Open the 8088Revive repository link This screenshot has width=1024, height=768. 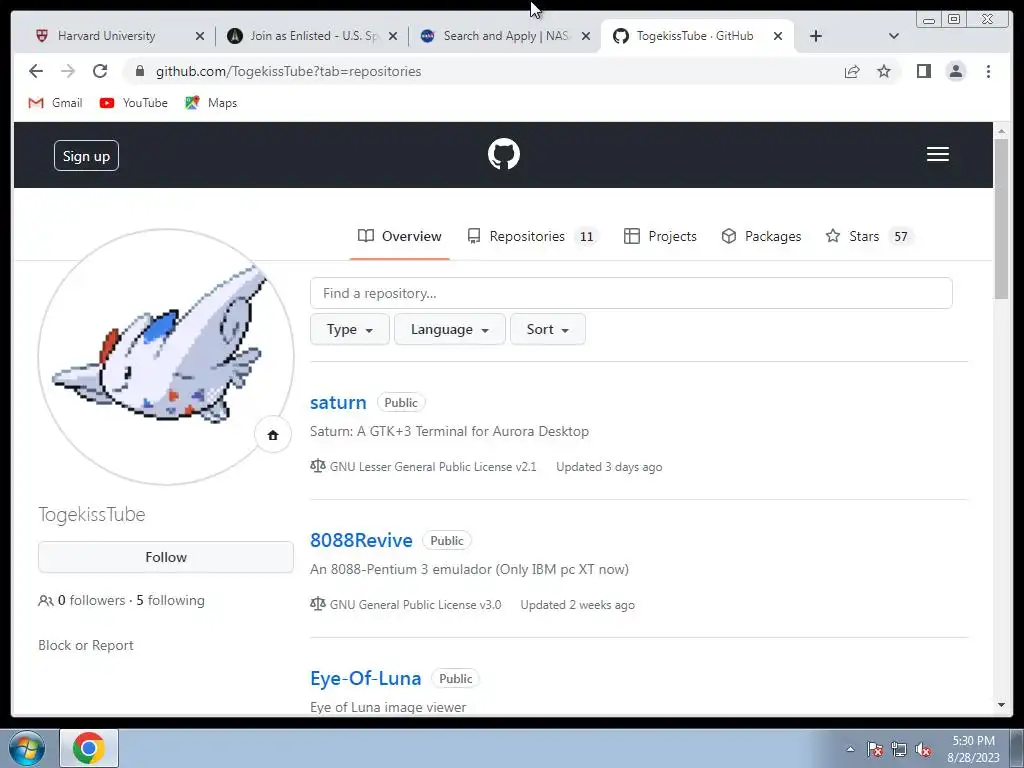tap(361, 540)
